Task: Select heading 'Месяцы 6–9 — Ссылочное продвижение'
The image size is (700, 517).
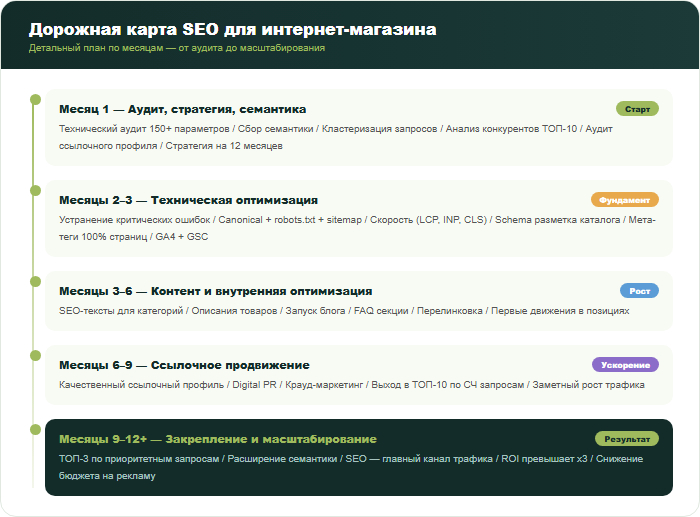Action: tap(184, 365)
